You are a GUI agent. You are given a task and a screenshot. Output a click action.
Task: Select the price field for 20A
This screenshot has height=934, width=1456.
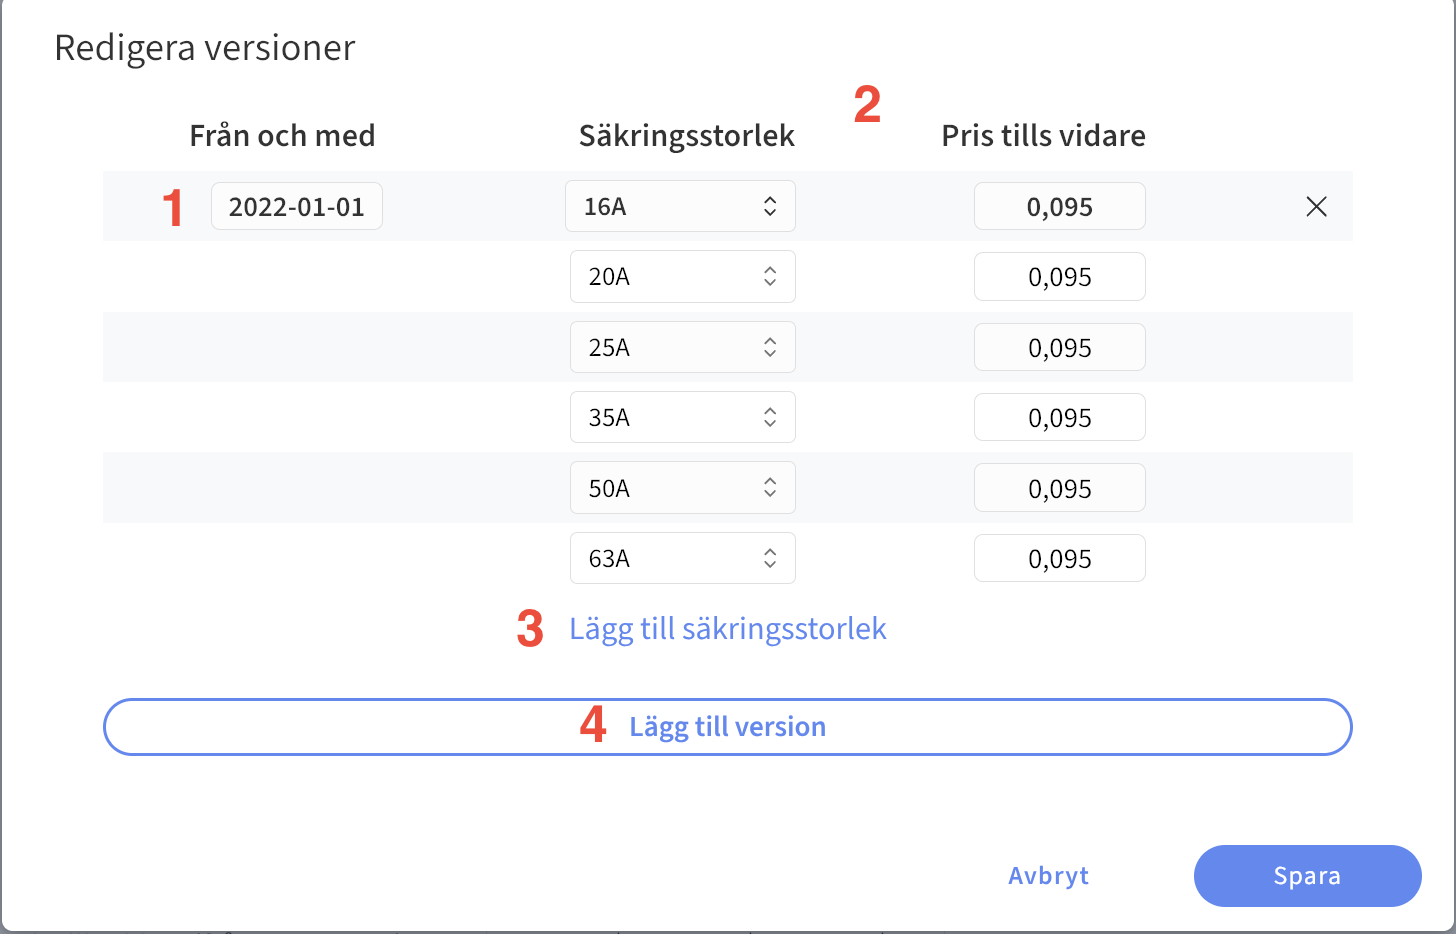pos(1060,277)
